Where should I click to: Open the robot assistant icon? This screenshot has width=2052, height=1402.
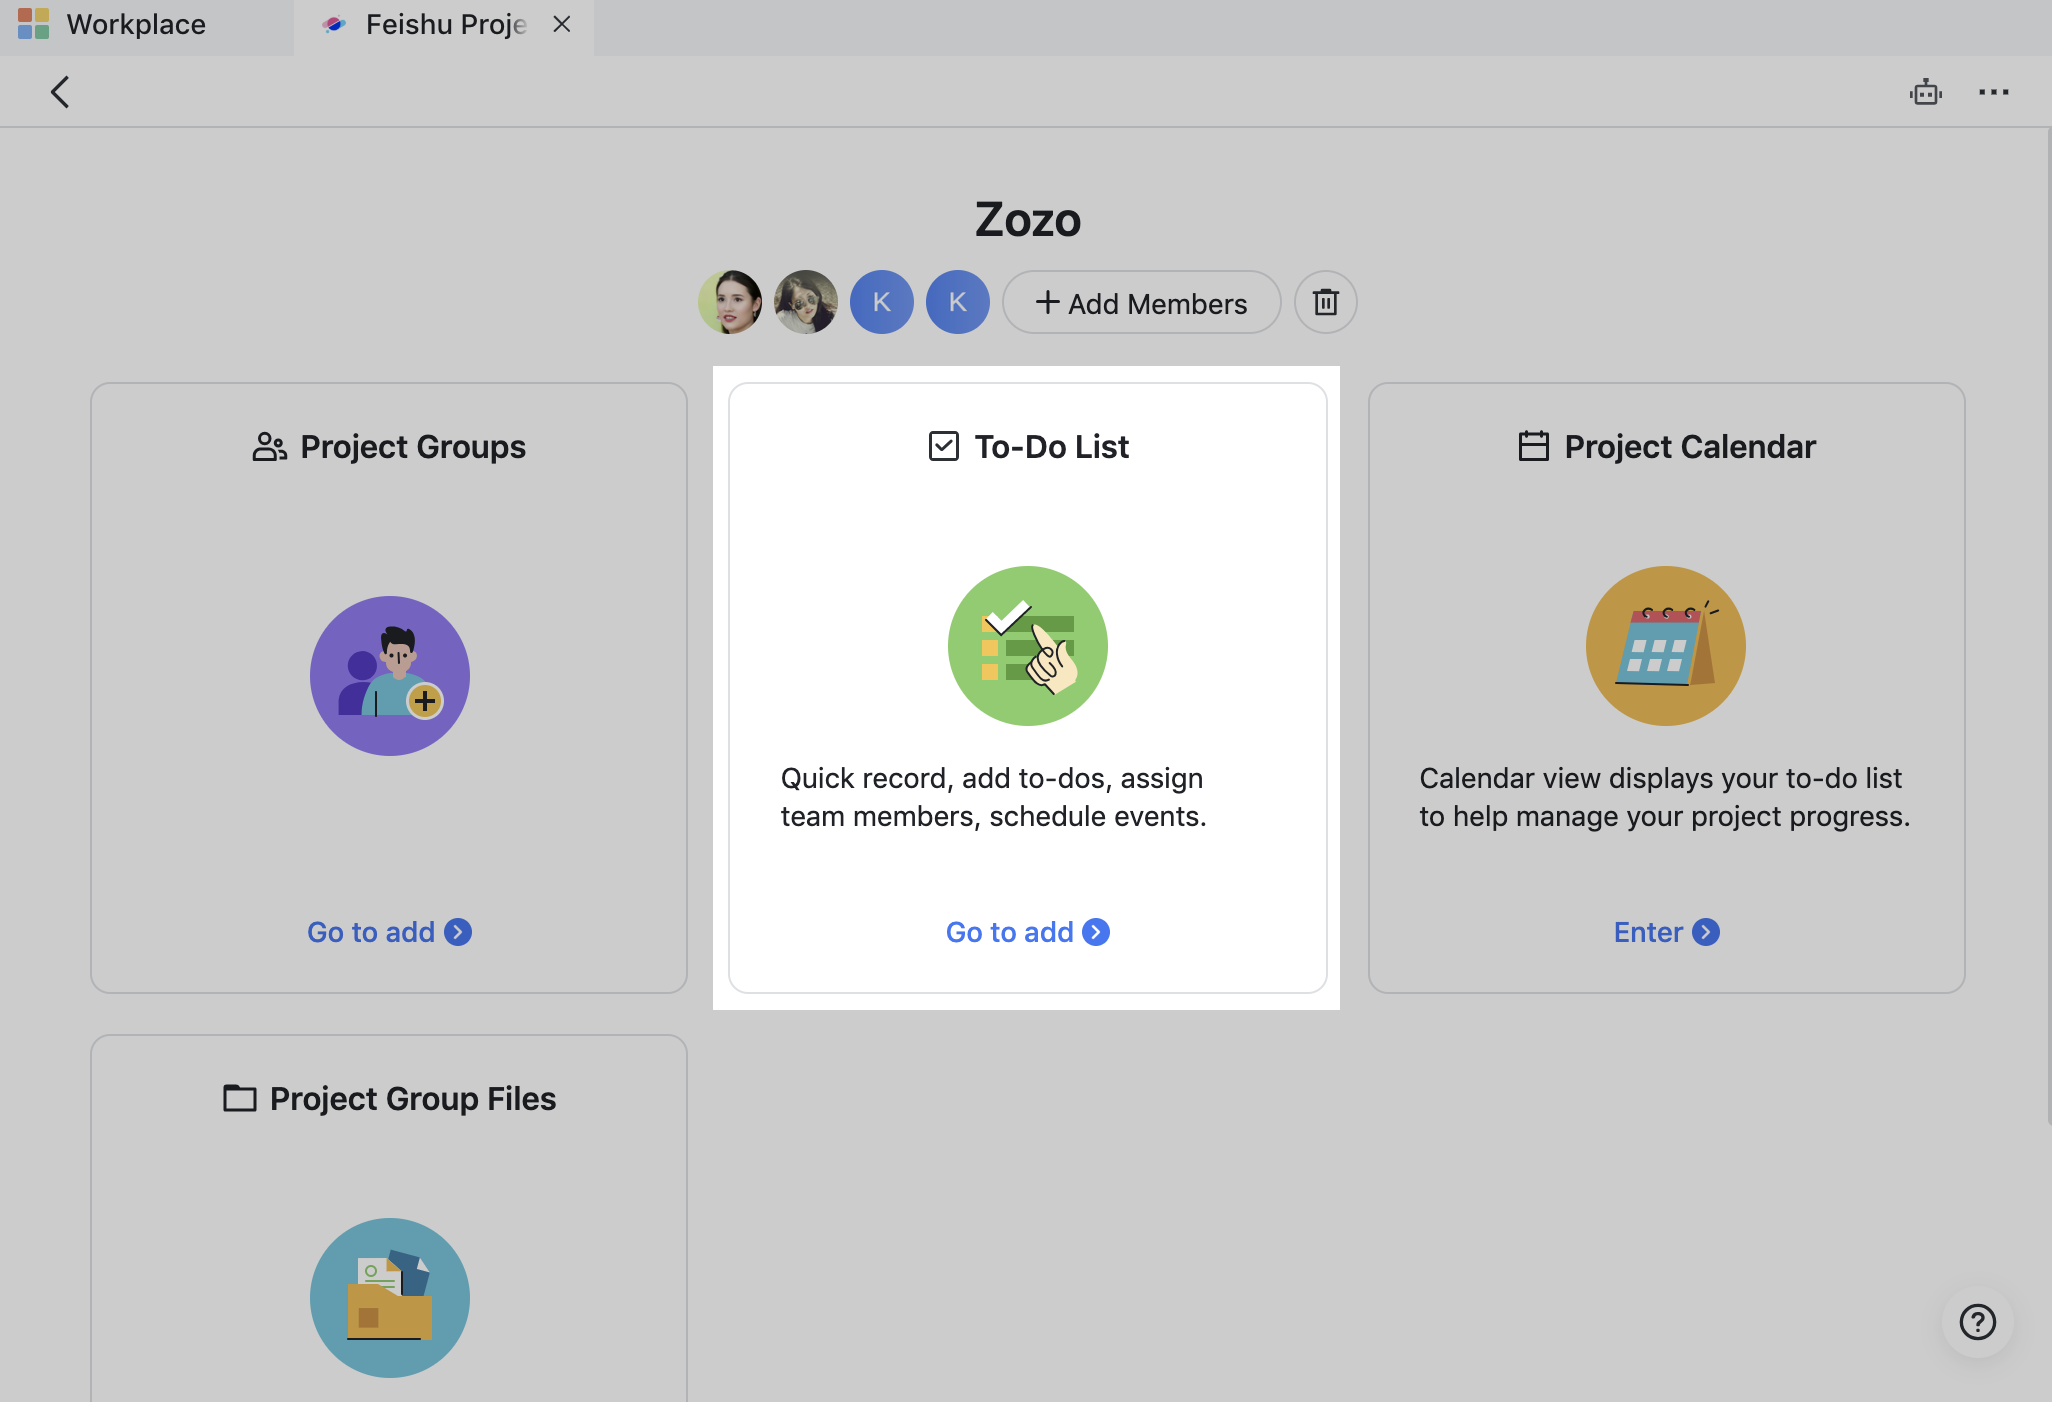coord(1925,92)
